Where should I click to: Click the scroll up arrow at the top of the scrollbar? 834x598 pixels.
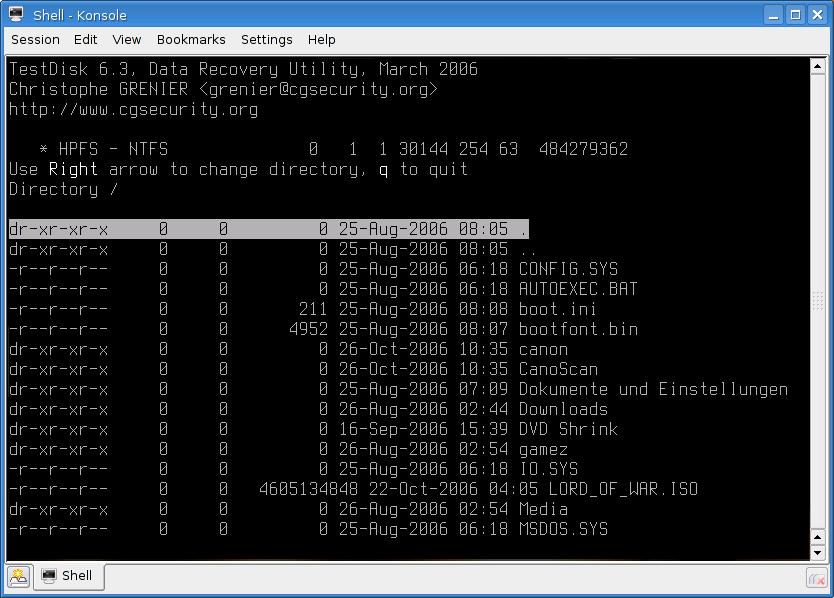coord(818,67)
